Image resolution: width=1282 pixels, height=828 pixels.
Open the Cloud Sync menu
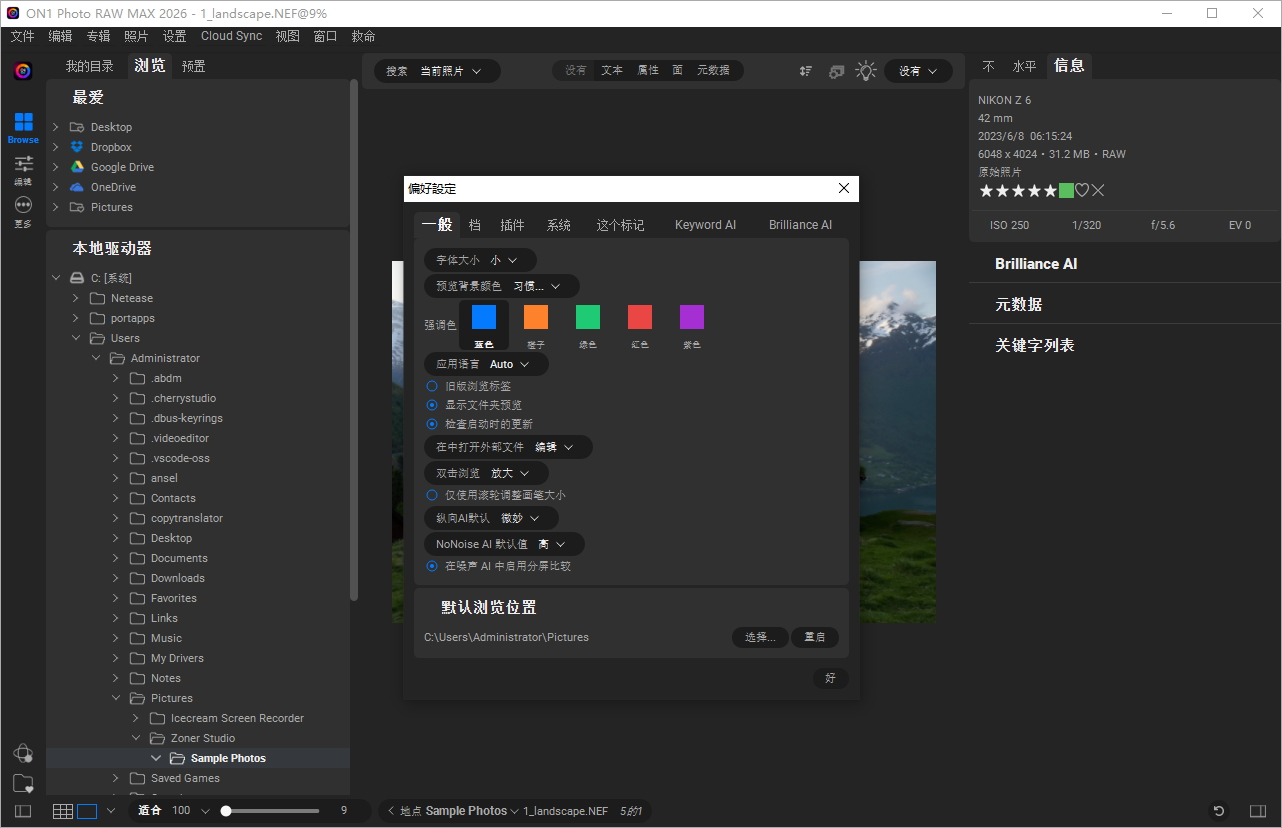231,35
